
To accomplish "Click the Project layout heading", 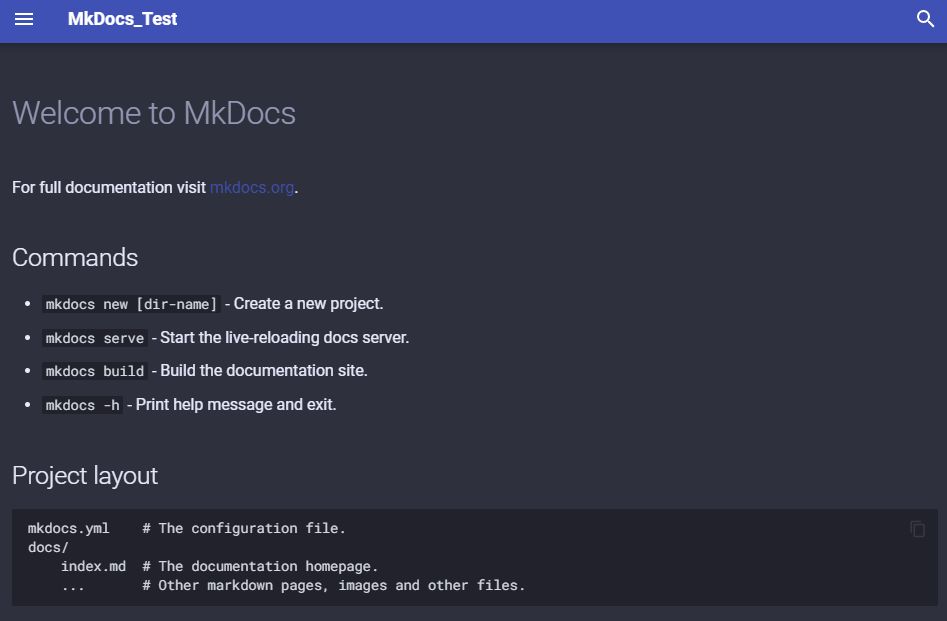I will [84, 476].
